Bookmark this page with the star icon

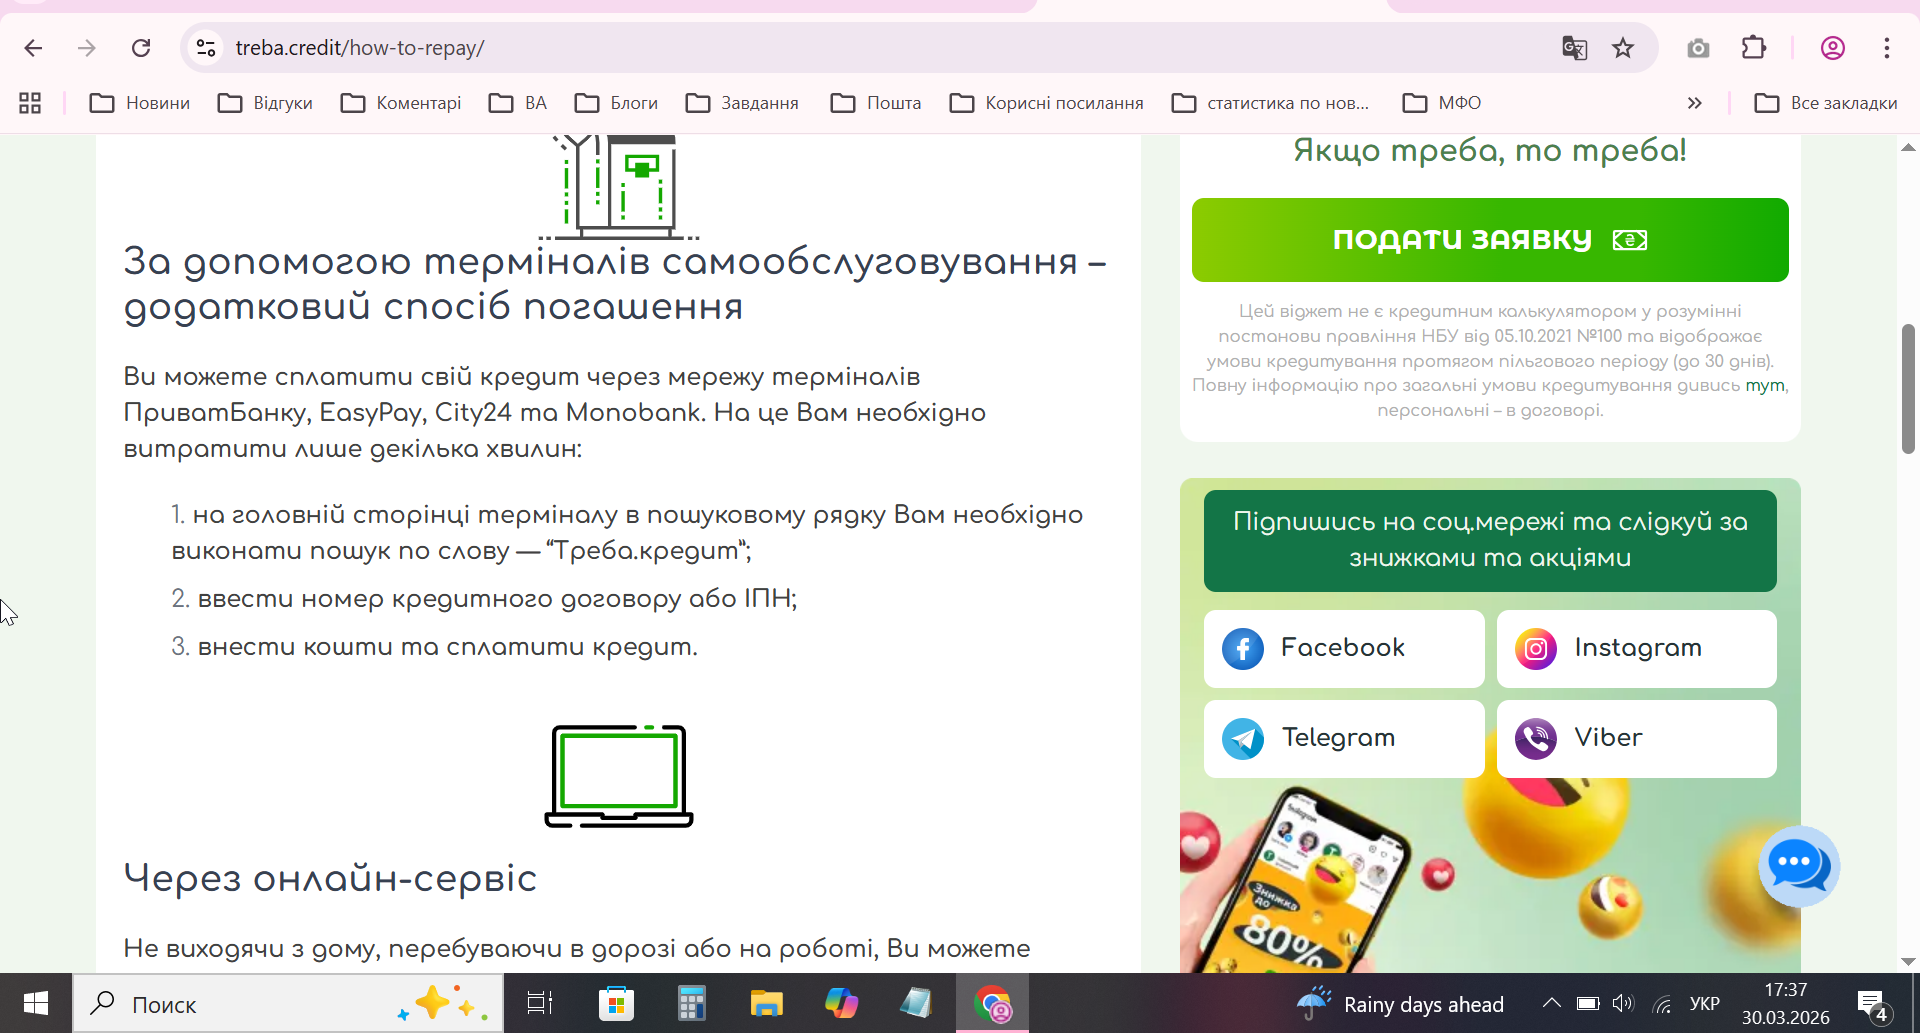click(x=1623, y=48)
